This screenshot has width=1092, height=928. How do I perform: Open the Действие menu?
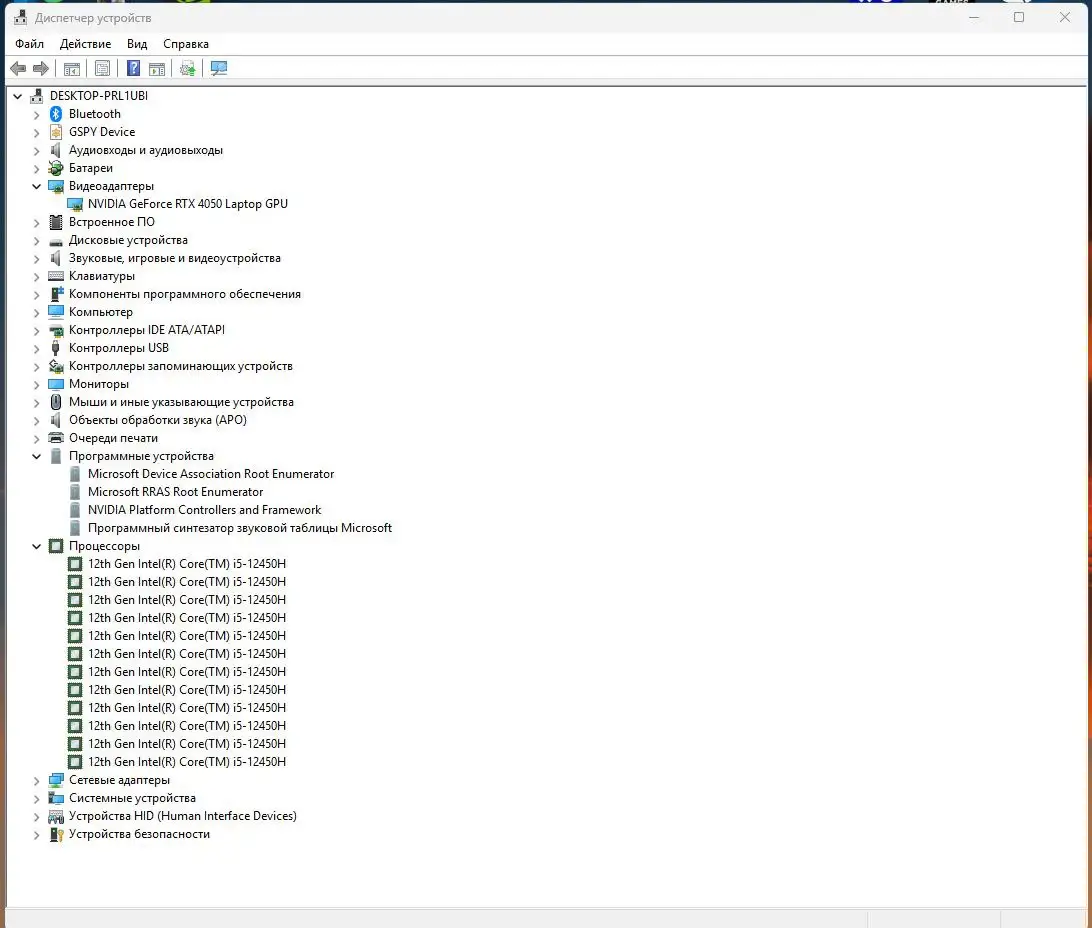click(85, 44)
